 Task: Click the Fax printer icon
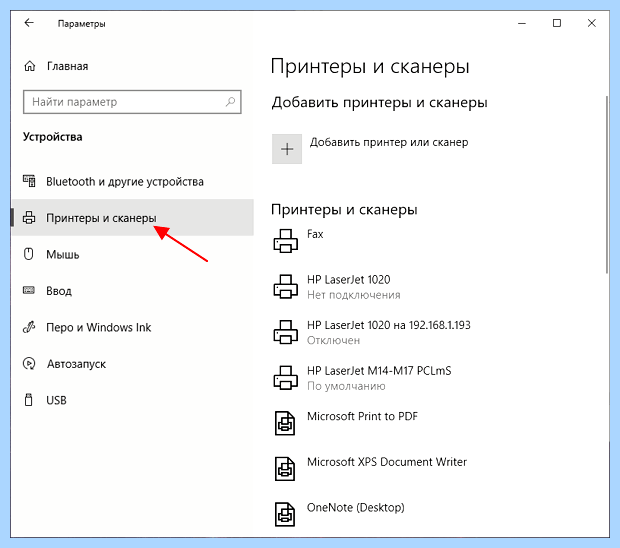(285, 240)
